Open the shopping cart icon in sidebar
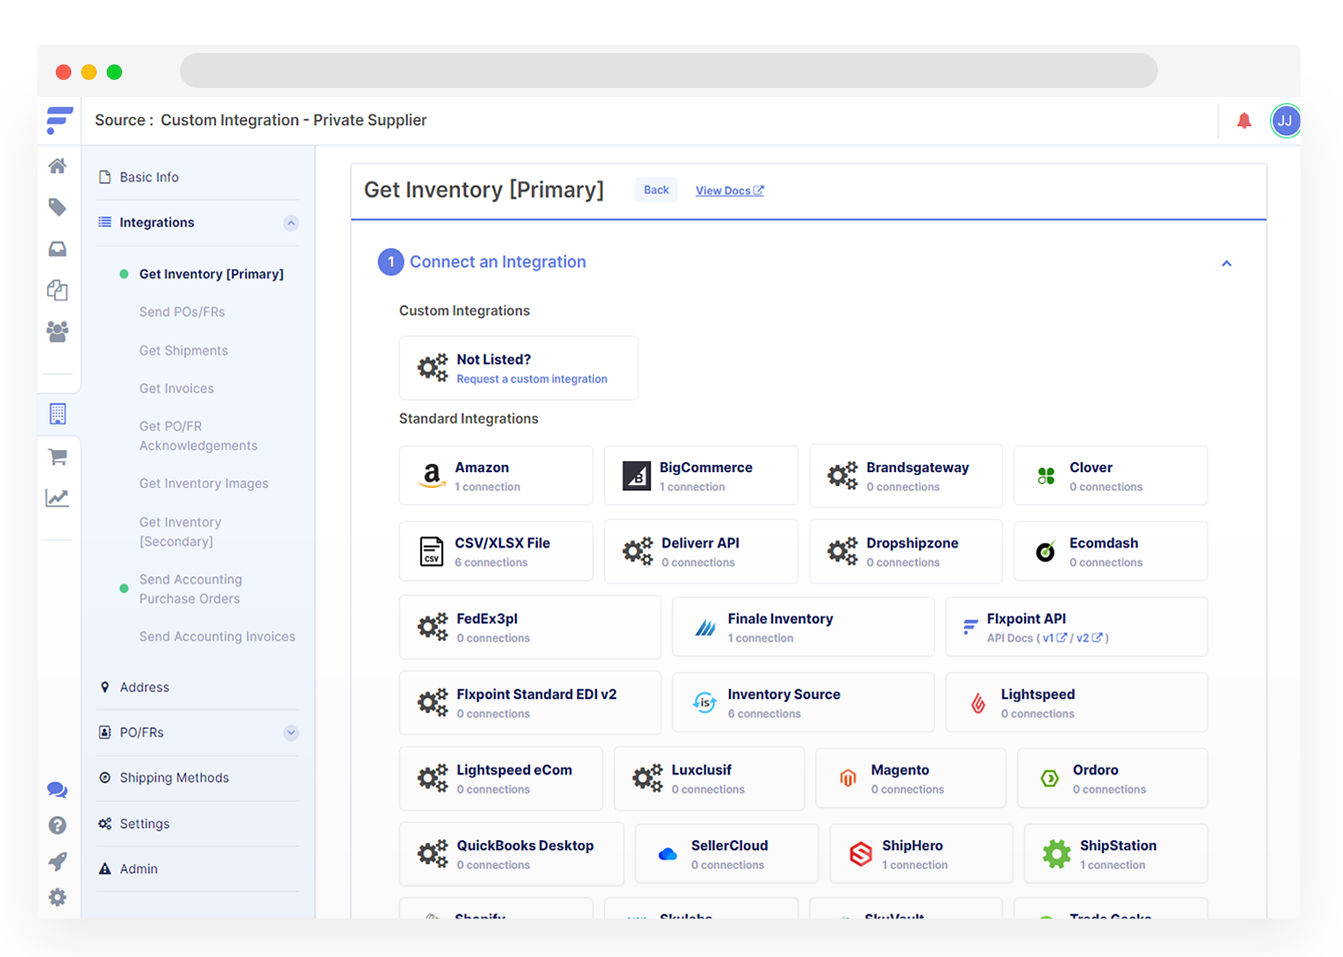The width and height of the screenshot is (1343, 957). pos(58,457)
